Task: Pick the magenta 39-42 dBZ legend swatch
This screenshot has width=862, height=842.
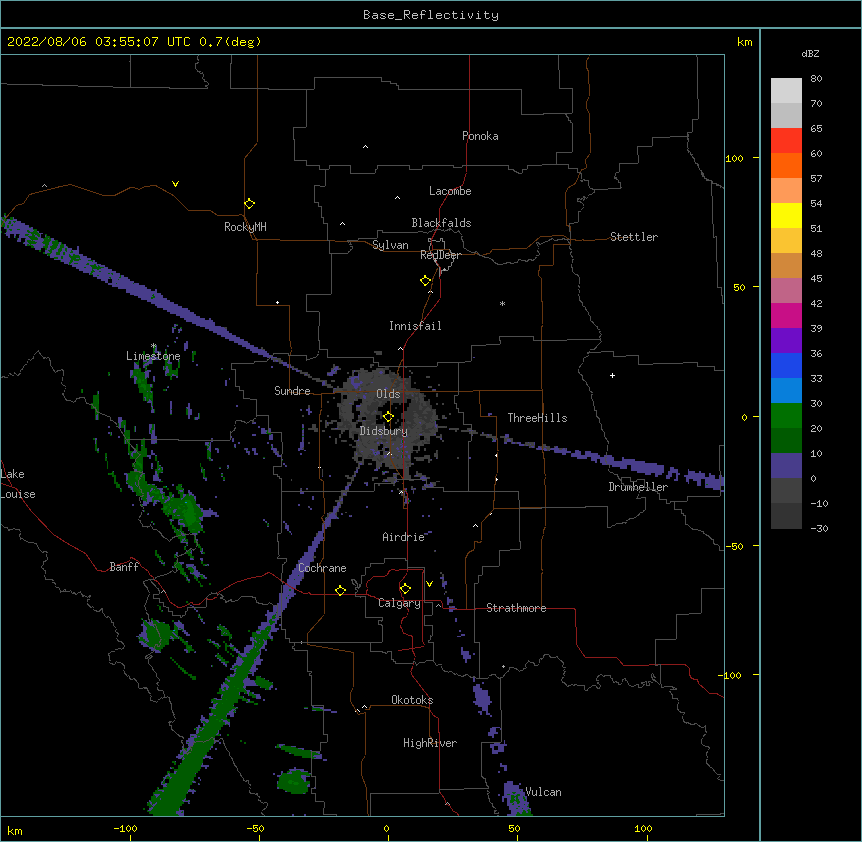Action: [786, 315]
